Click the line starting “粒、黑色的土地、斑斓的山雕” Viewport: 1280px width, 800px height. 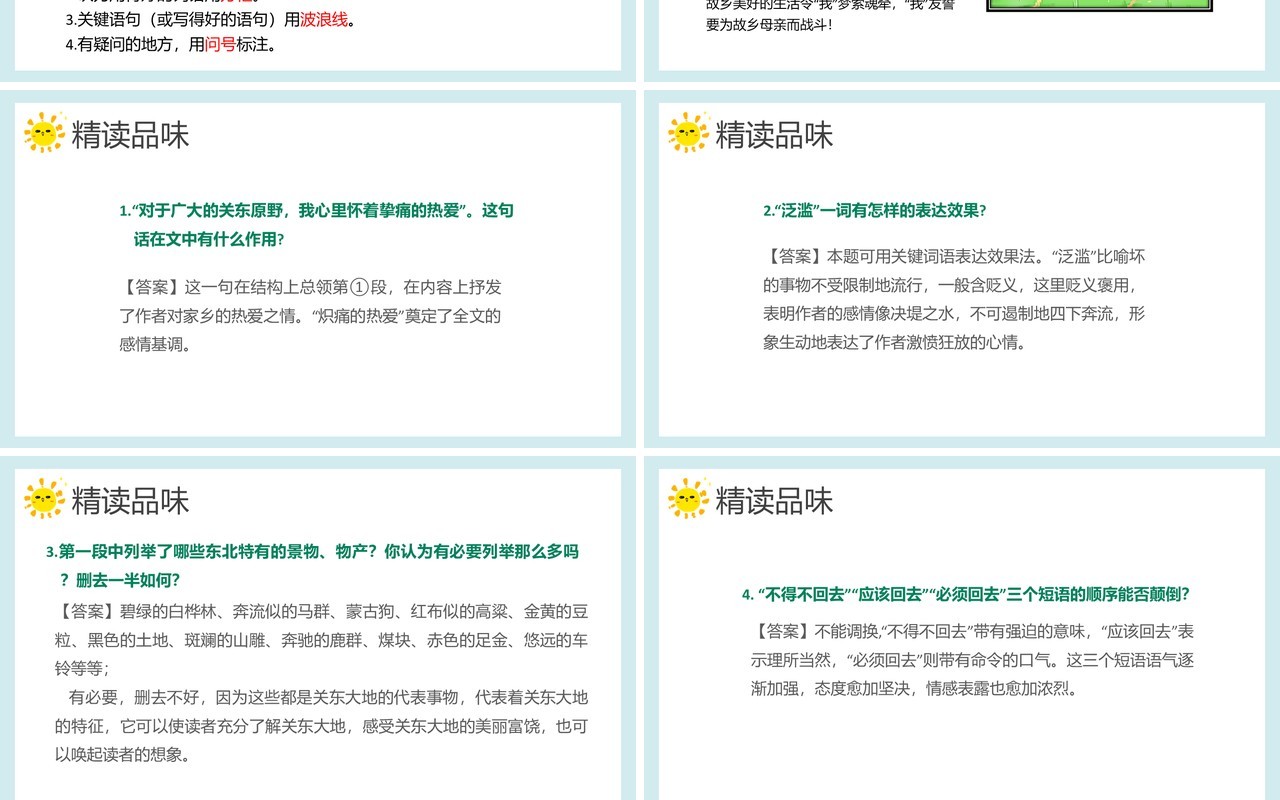coord(321,640)
